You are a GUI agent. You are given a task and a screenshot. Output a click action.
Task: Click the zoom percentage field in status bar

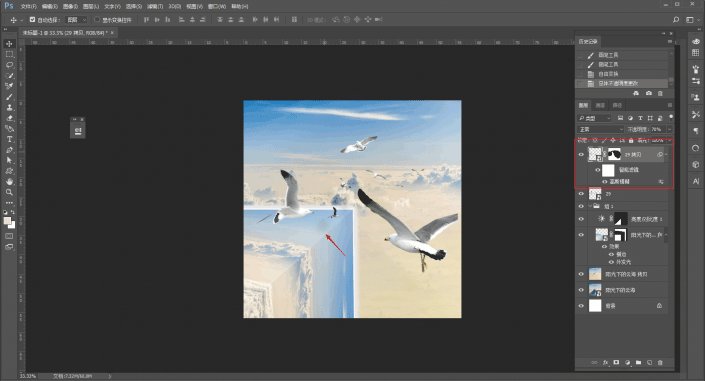[x=28, y=376]
